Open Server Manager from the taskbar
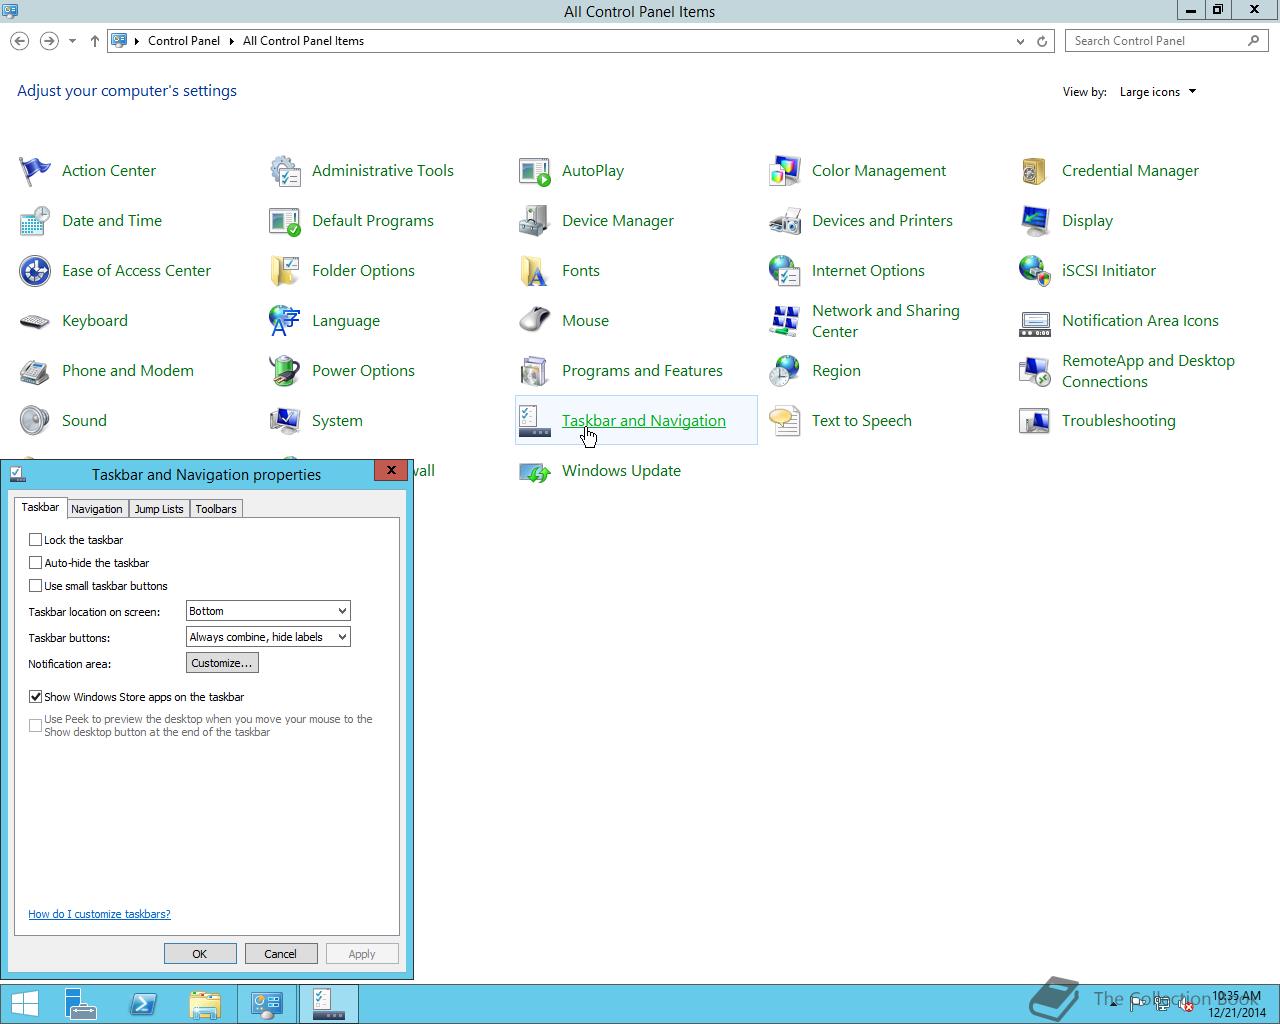The image size is (1280, 1024). [81, 1004]
